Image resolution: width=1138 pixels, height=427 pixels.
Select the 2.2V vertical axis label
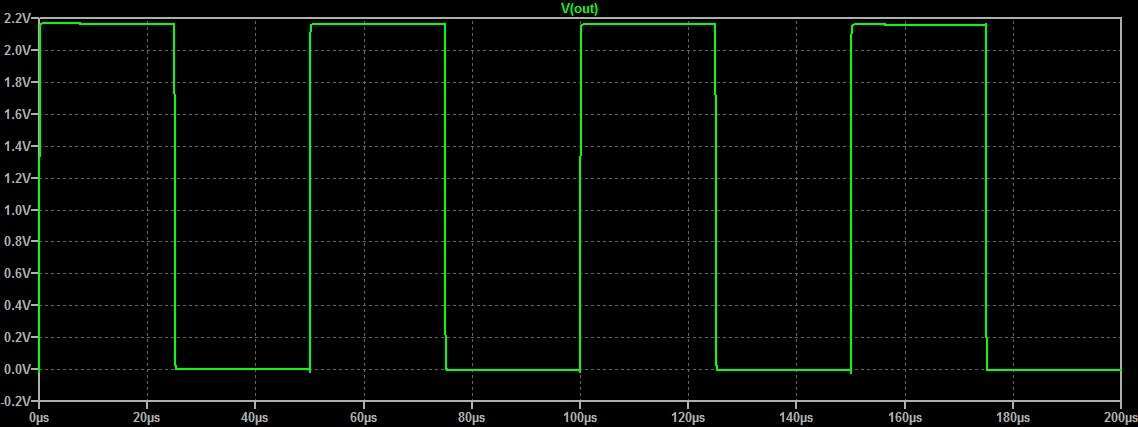click(x=17, y=18)
